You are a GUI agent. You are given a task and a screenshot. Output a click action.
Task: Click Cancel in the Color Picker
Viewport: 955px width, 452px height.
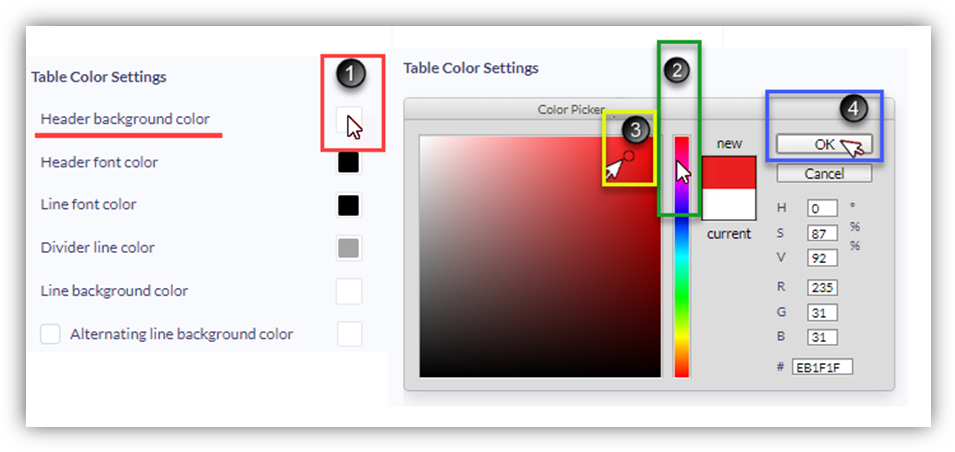tap(824, 174)
